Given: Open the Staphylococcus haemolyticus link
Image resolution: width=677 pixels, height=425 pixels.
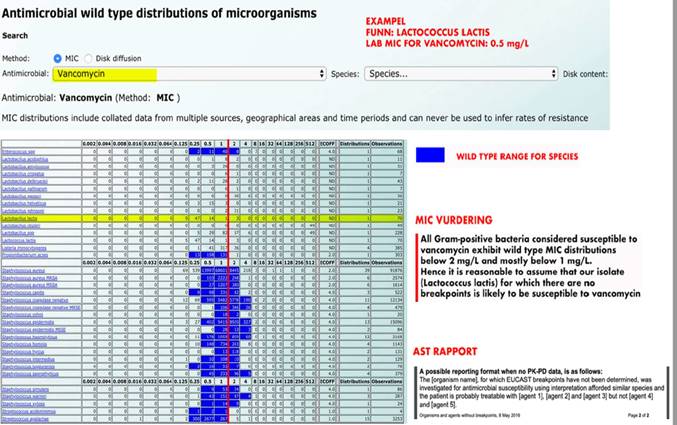Looking at the screenshot, I should pyautogui.click(x=29, y=337).
